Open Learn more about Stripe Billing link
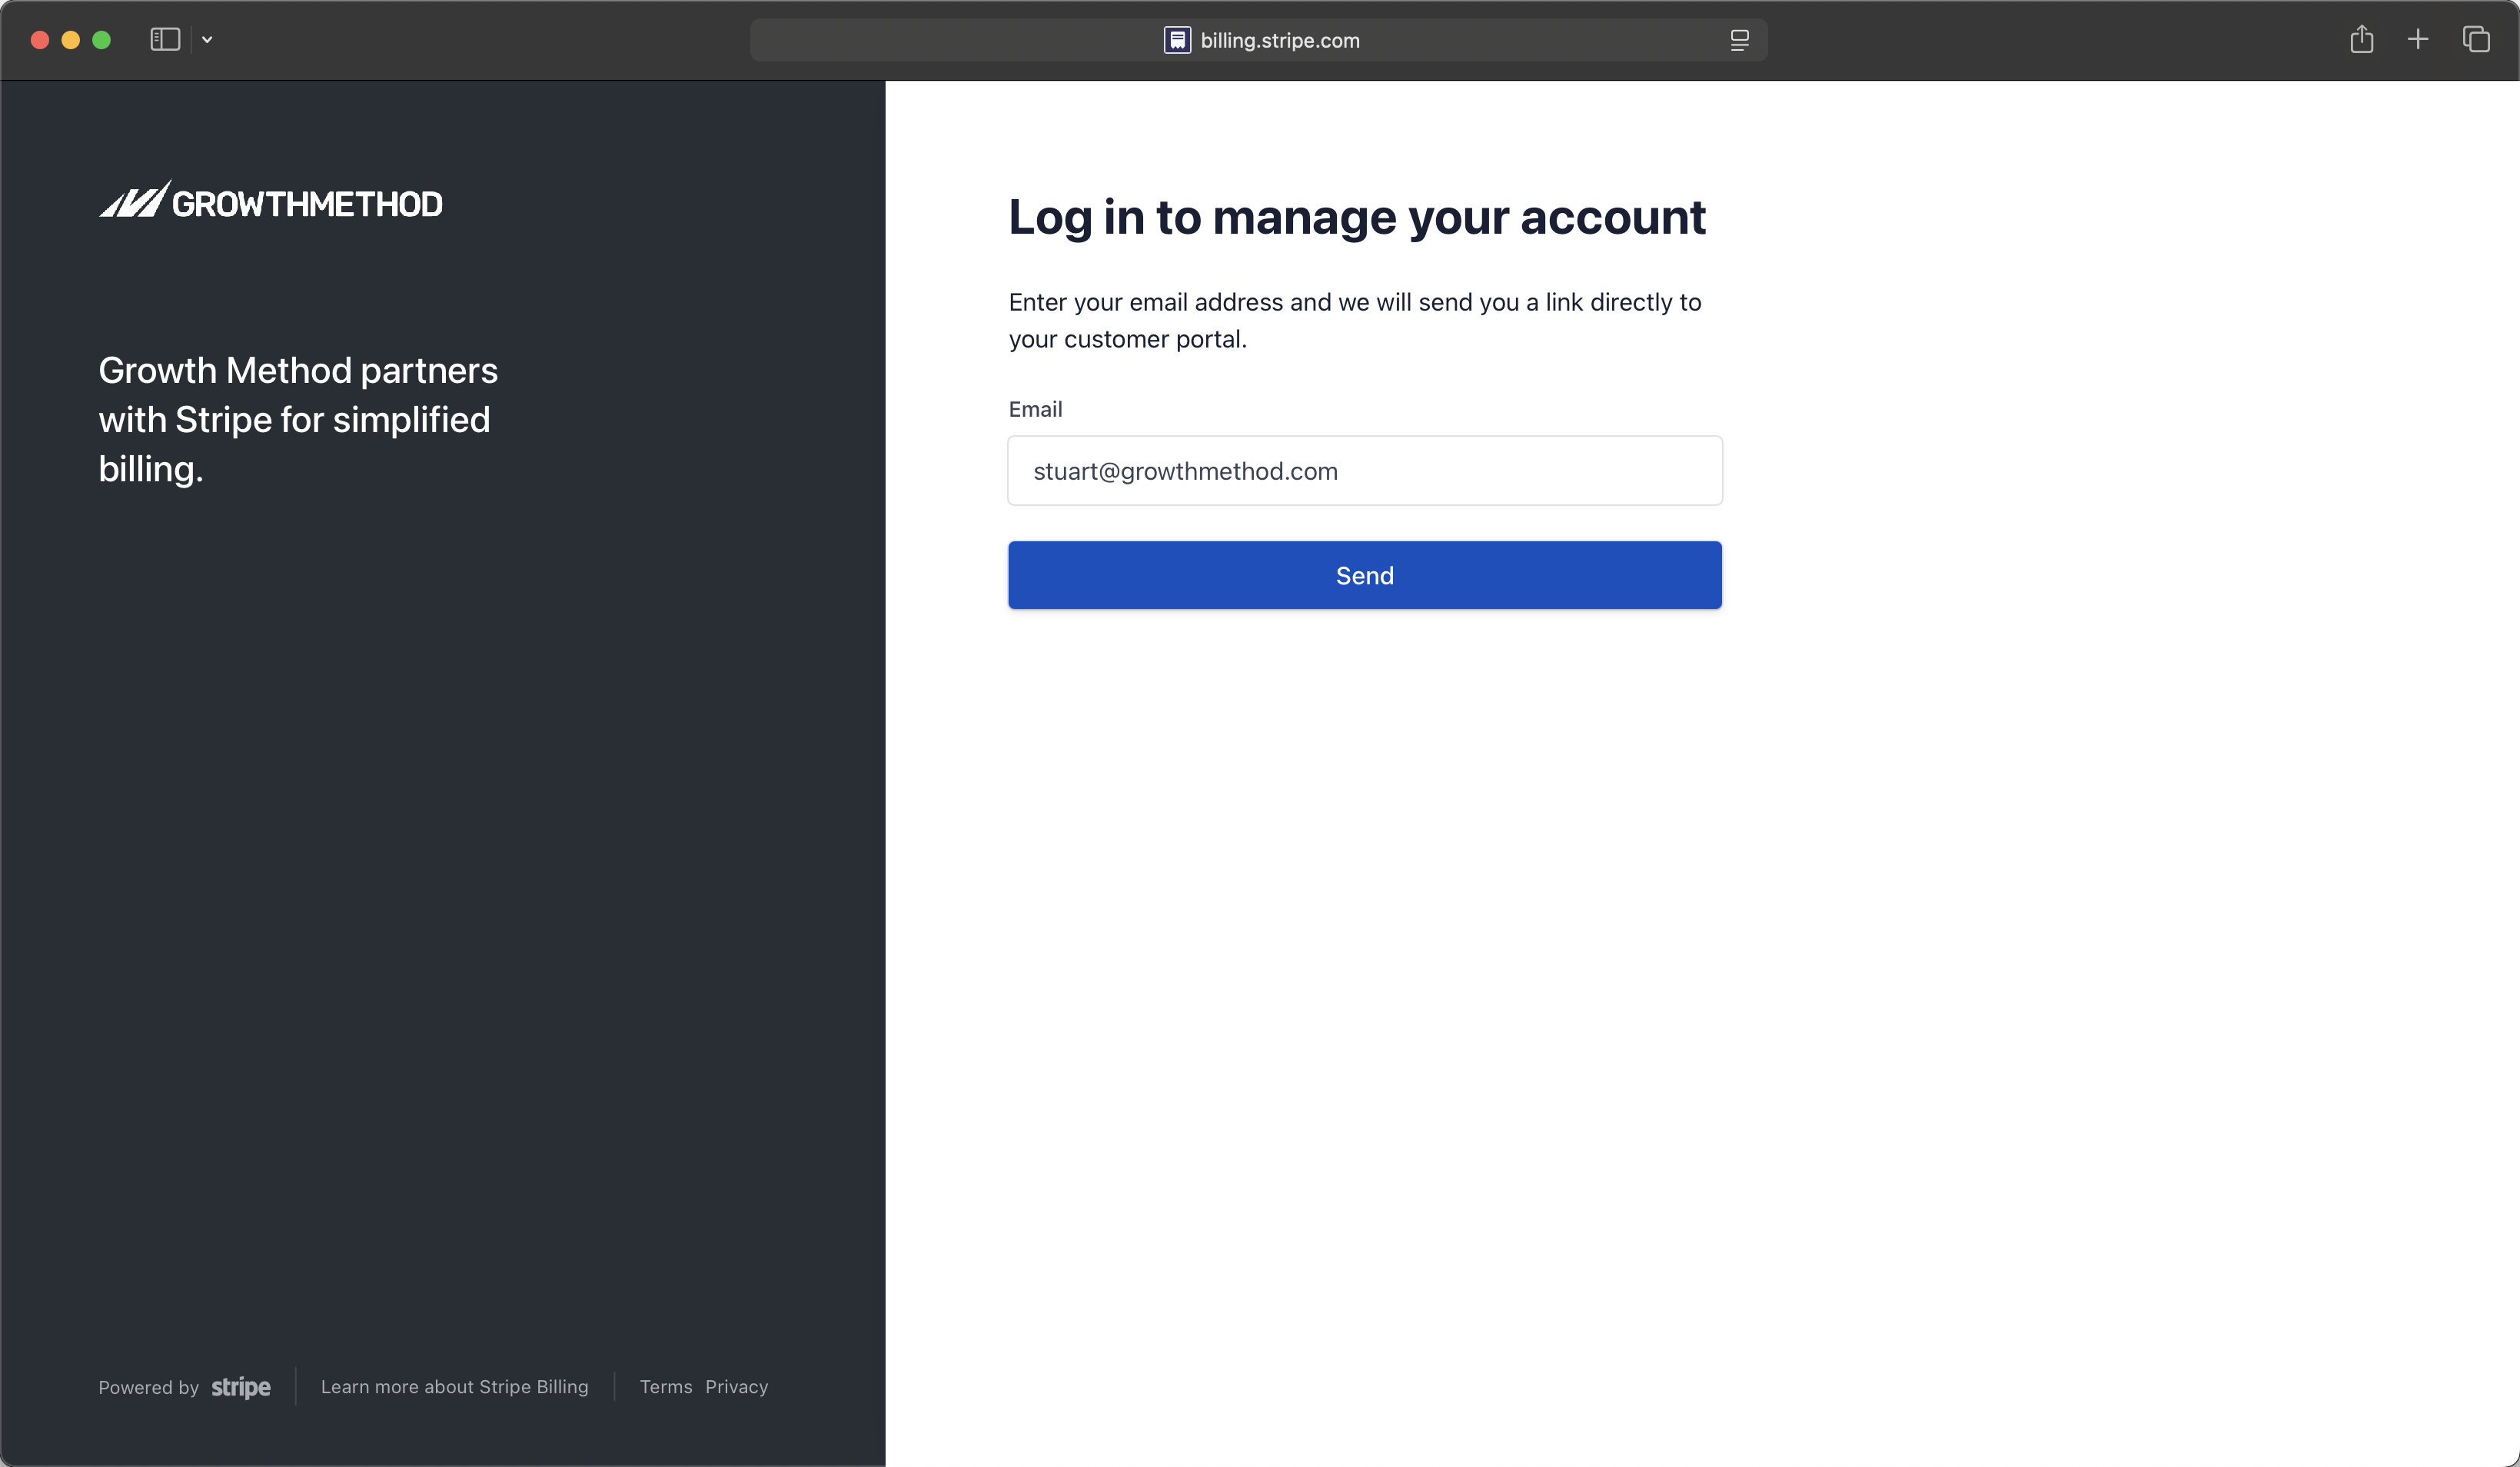The height and width of the screenshot is (1467, 2520). pos(454,1387)
